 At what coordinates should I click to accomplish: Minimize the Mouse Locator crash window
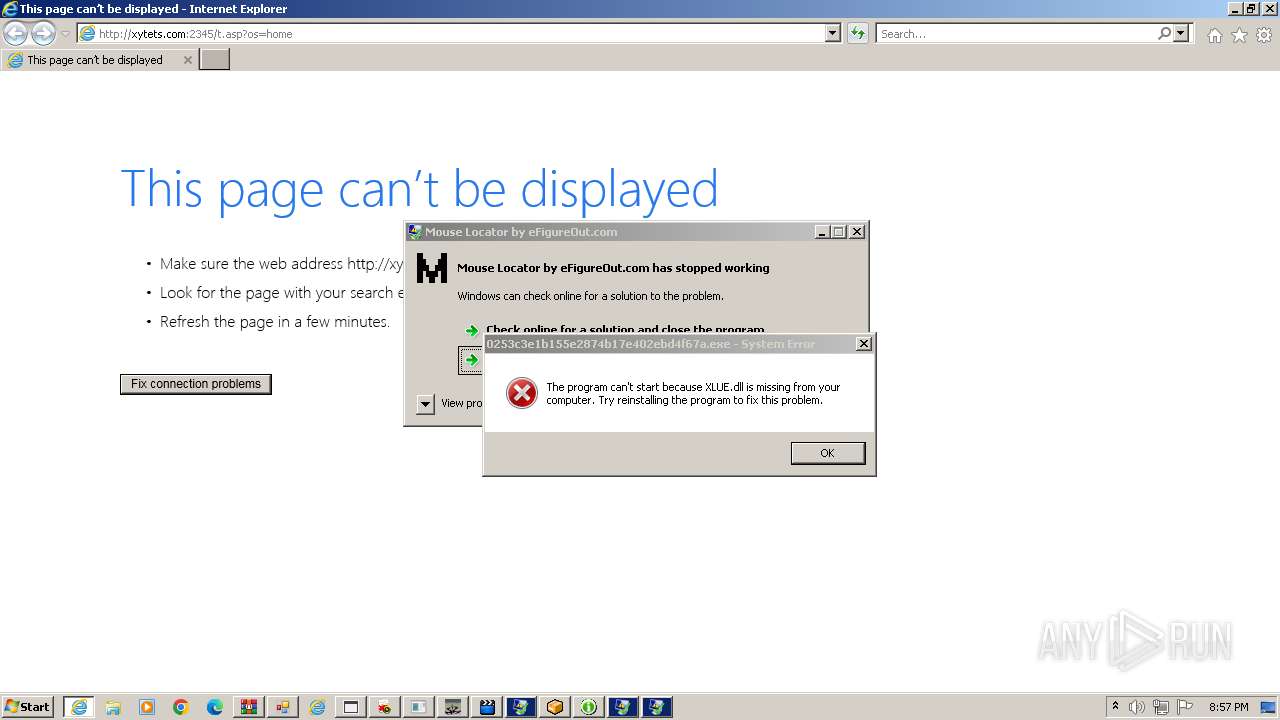(x=822, y=232)
